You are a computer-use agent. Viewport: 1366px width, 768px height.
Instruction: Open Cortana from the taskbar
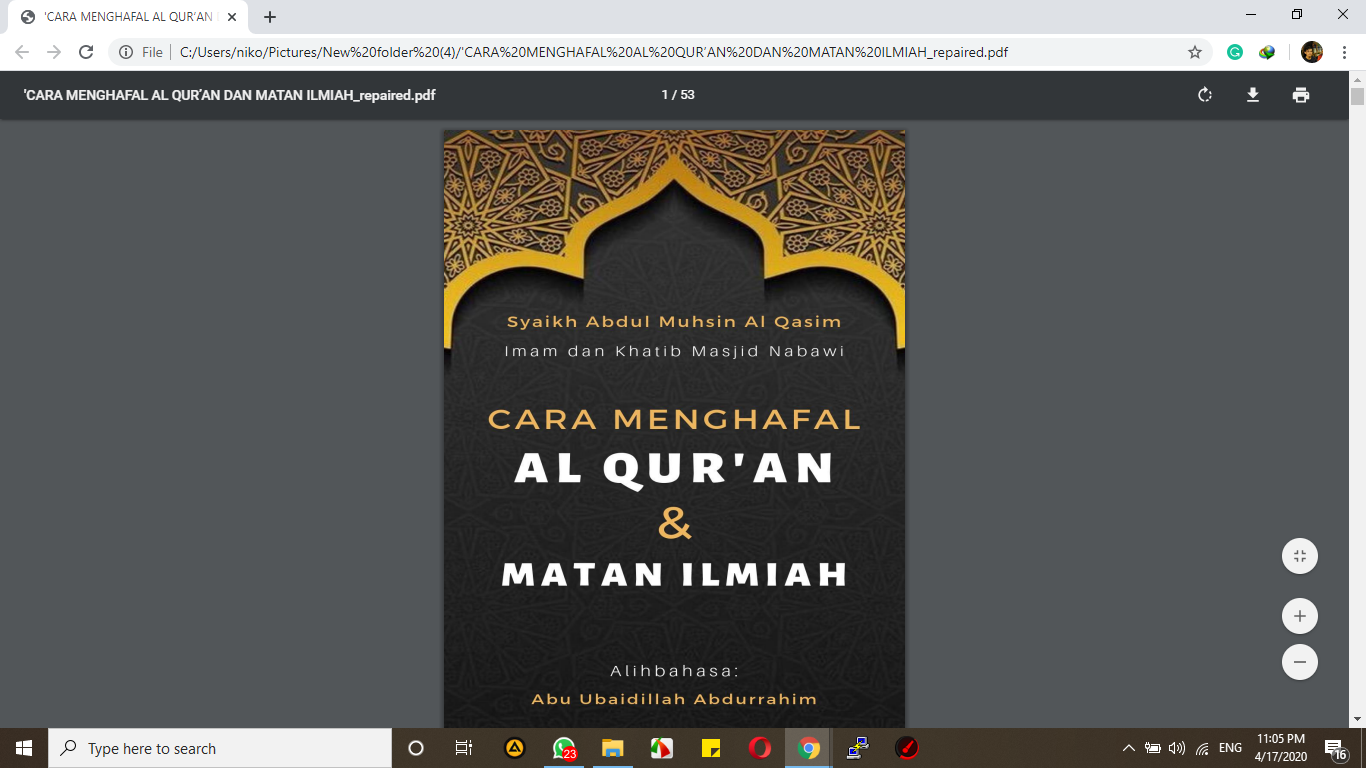pyautogui.click(x=416, y=748)
